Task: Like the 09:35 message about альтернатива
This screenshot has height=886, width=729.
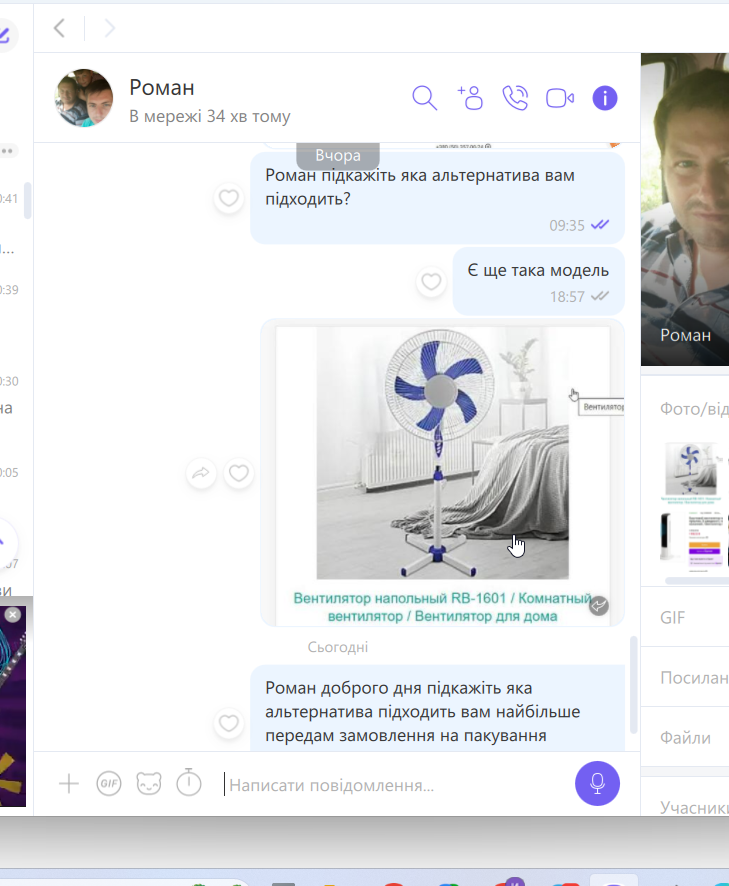Action: point(228,198)
